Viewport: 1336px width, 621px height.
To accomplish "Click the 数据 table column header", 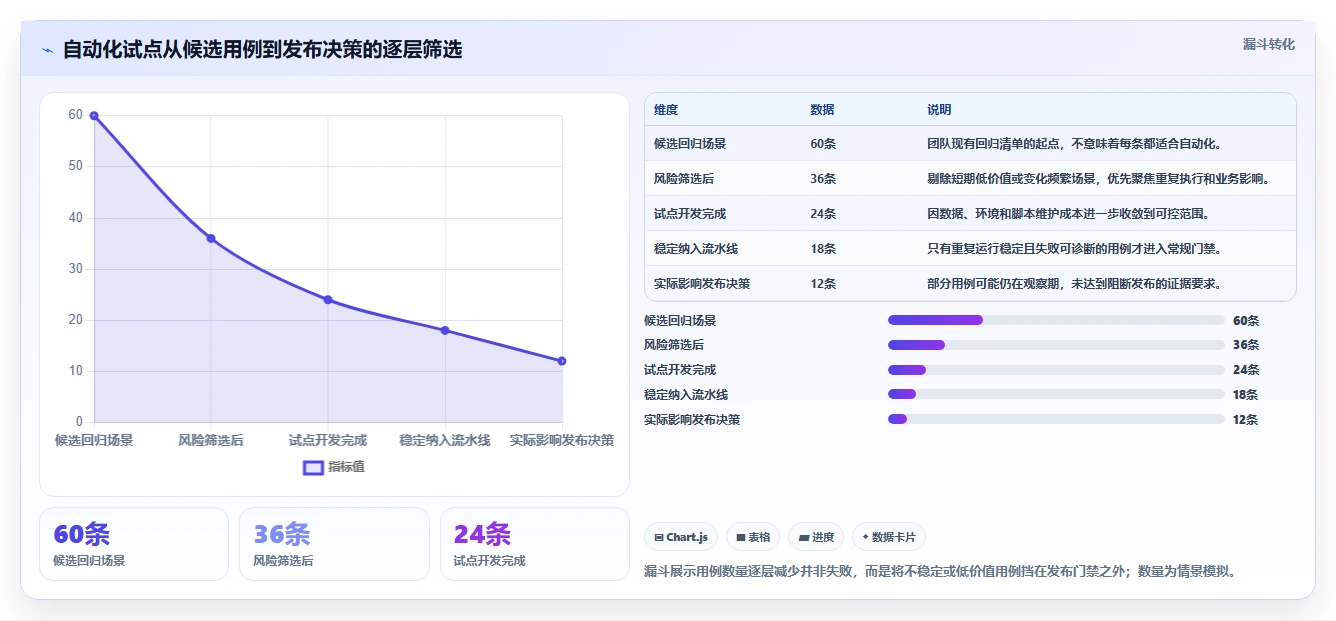I will [822, 110].
